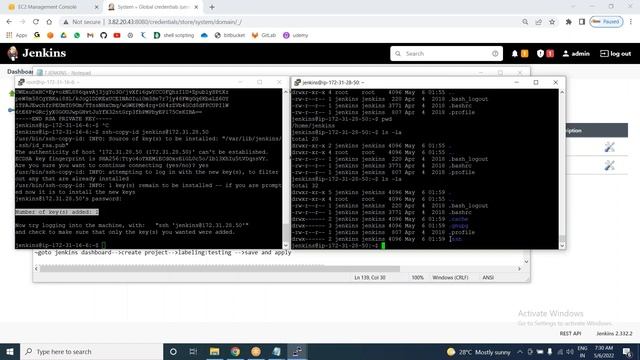The width and height of the screenshot is (640, 360).
Task: Open the Google bookmark
Action: [x=37, y=36]
